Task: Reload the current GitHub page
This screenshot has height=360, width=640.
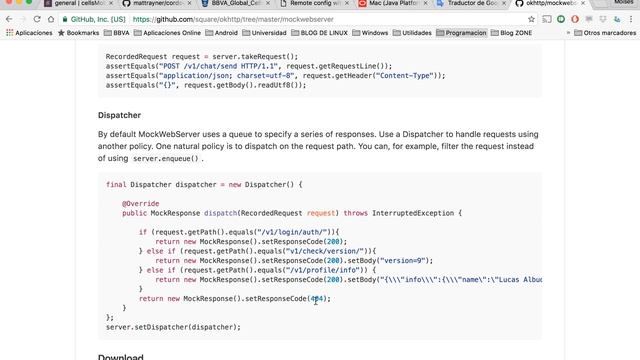Action: click(x=37, y=19)
